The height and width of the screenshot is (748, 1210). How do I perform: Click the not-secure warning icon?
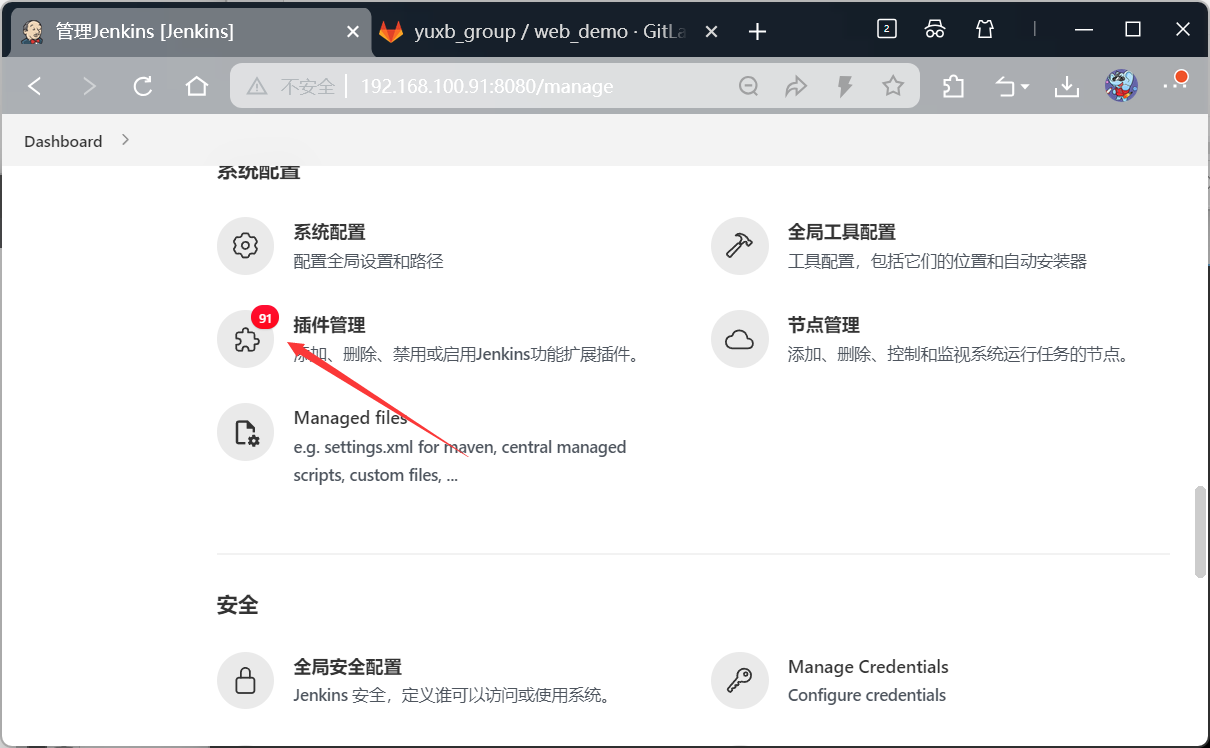coord(257,87)
